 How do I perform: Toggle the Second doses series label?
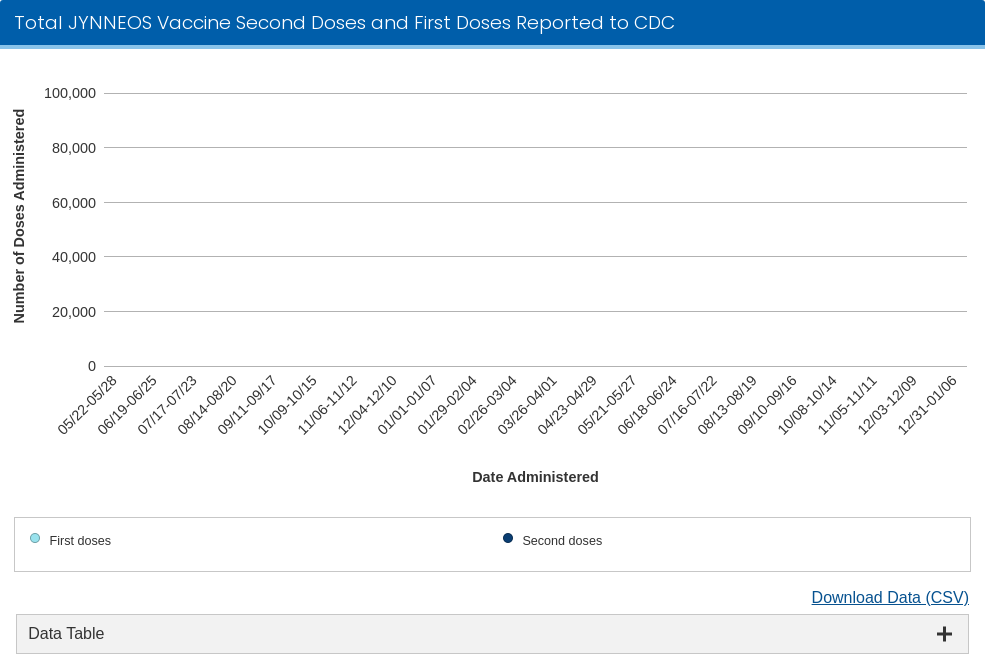(x=562, y=541)
